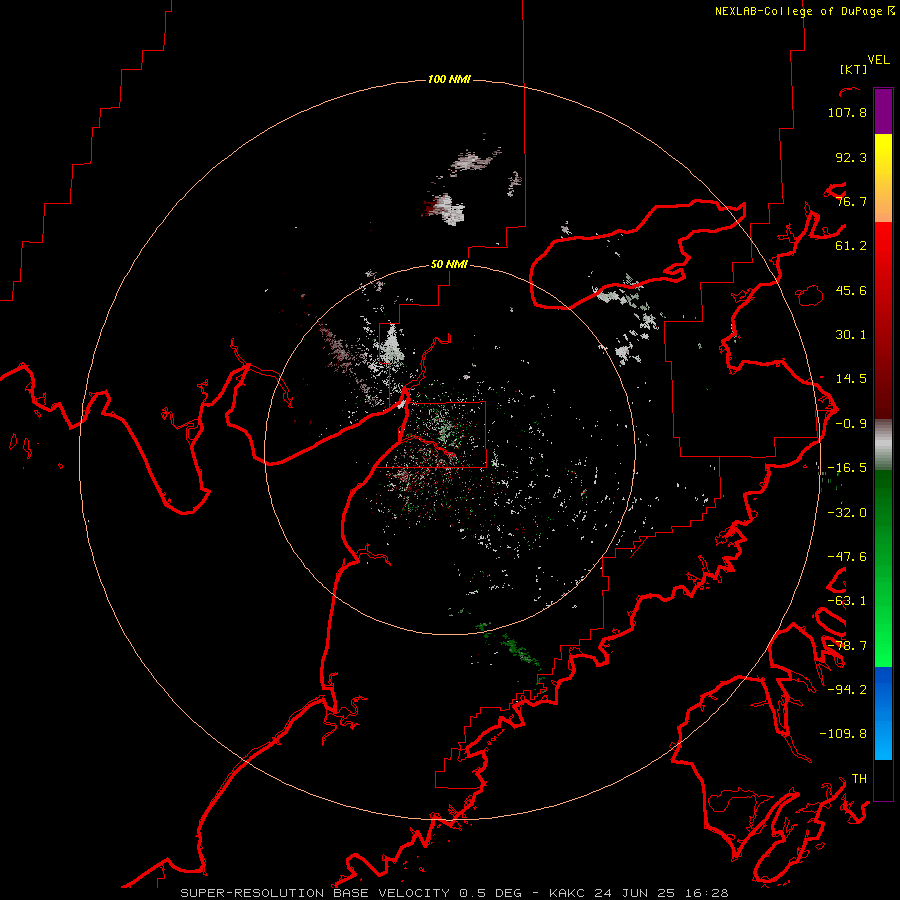Pick the blue segment of the color bar
The image size is (900, 900).
point(883,713)
